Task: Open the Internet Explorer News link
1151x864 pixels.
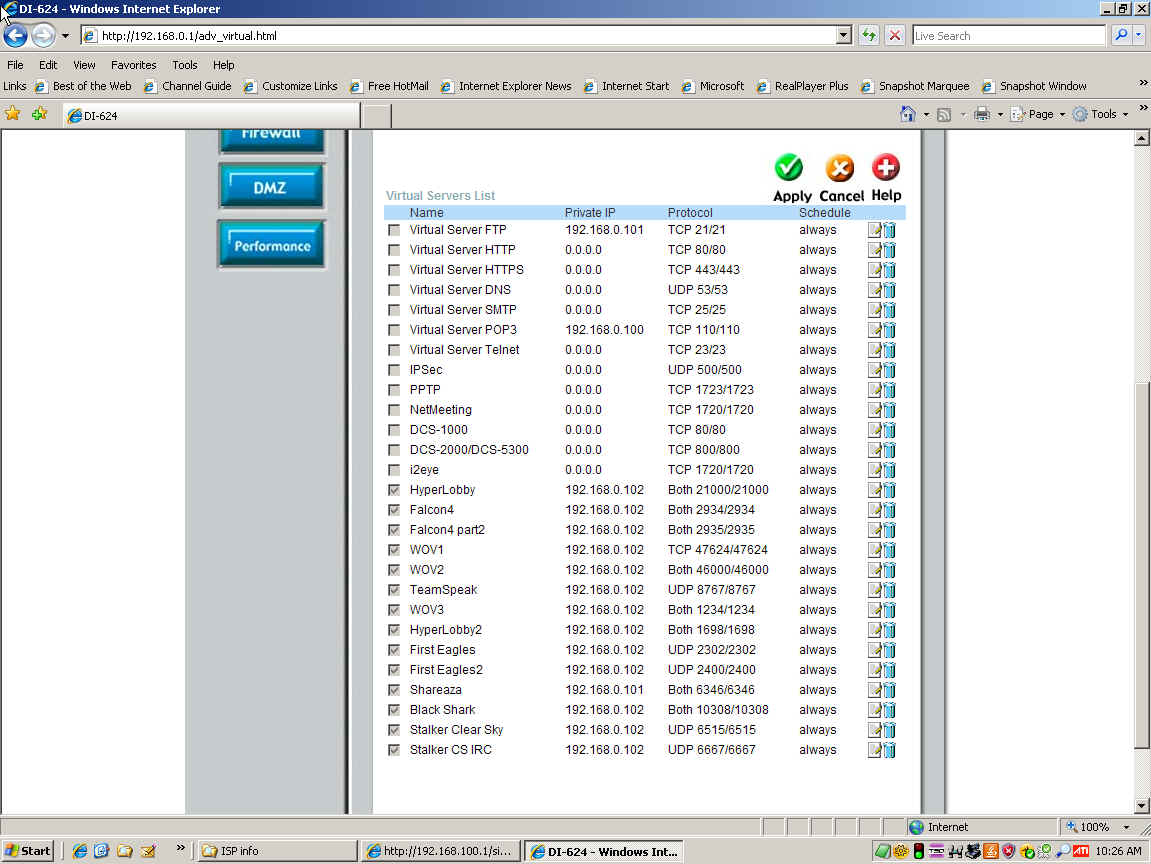Action: point(506,86)
